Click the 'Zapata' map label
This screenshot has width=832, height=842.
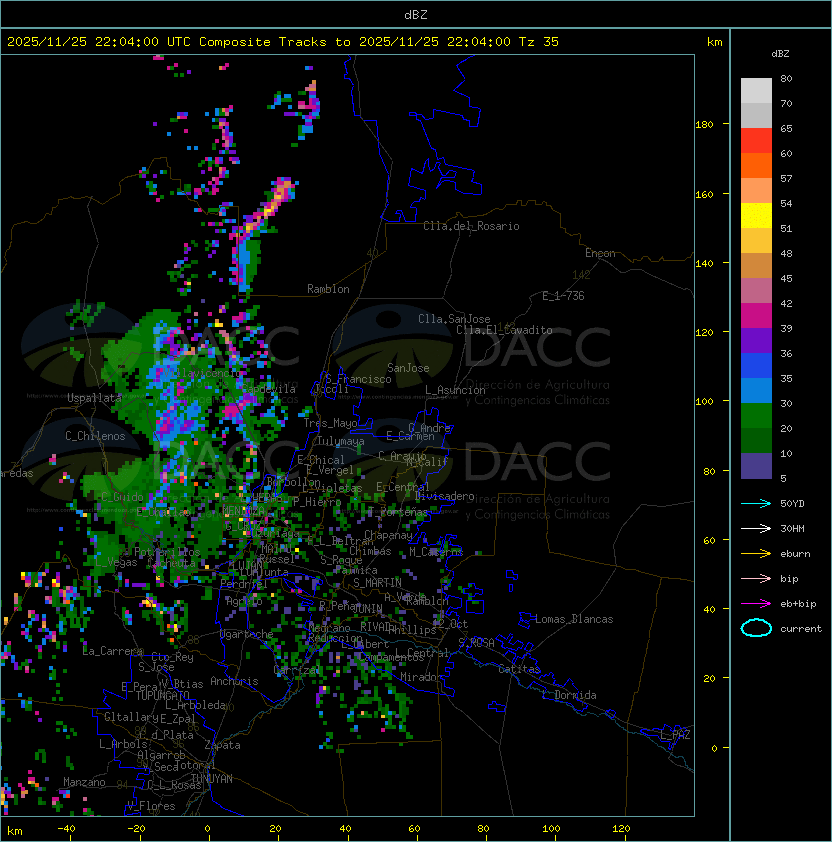pos(222,745)
